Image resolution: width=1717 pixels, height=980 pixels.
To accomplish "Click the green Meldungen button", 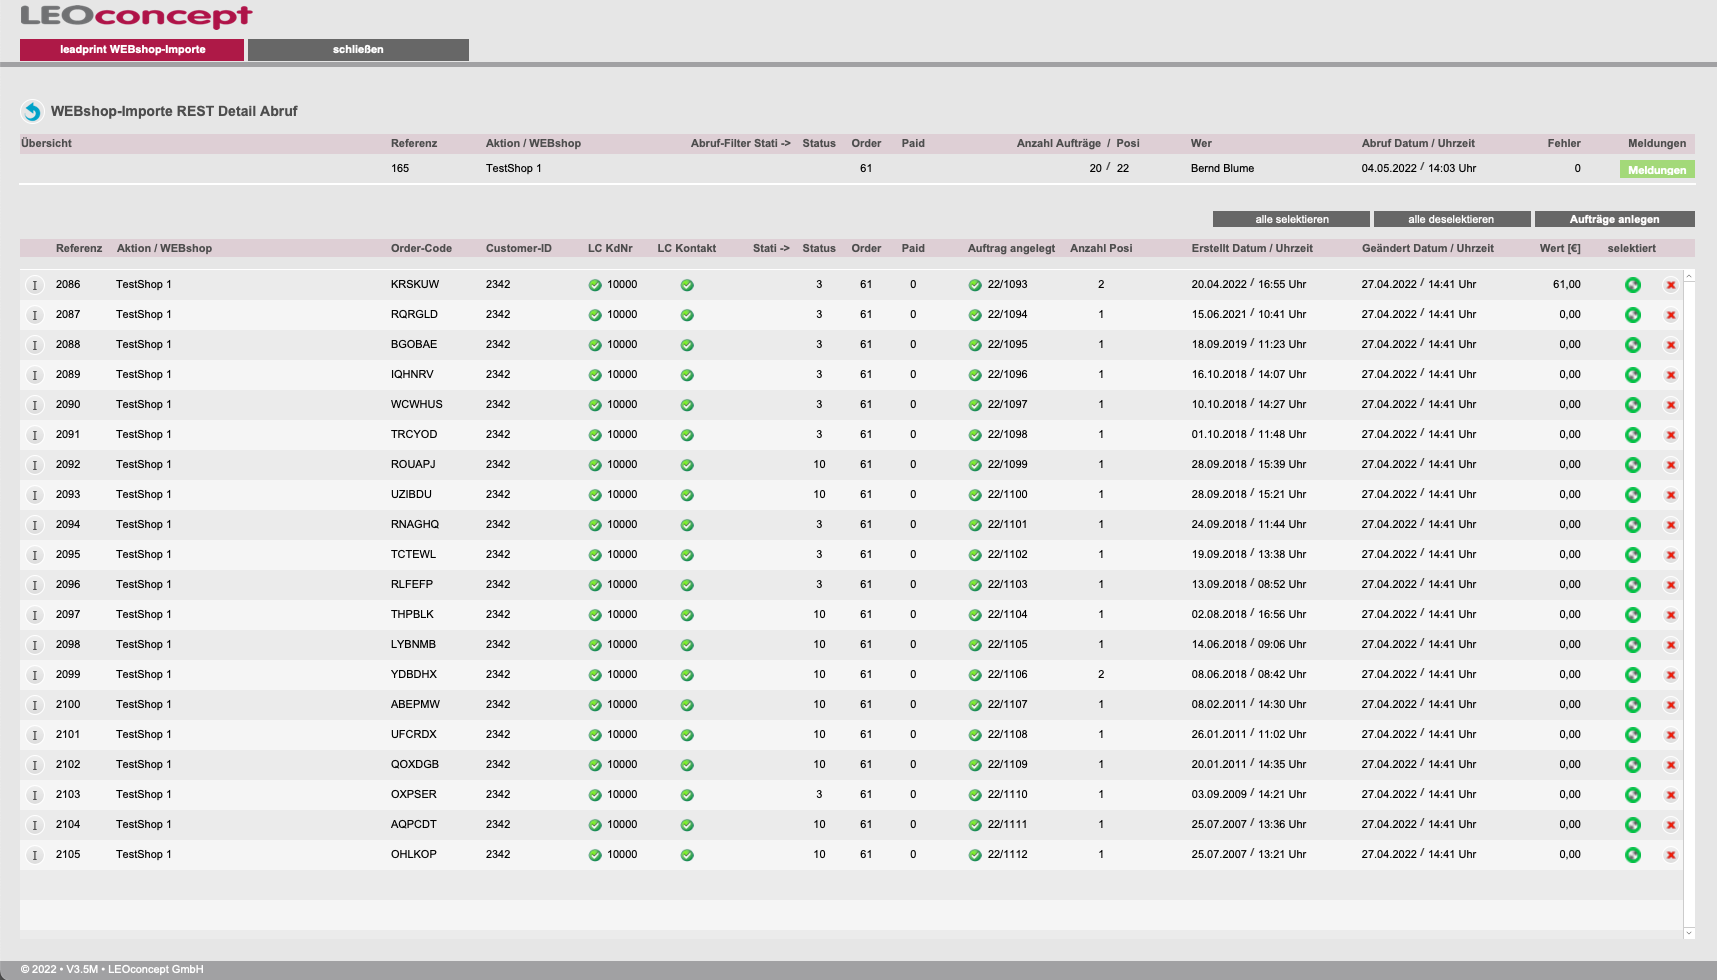I will [x=1656, y=169].
